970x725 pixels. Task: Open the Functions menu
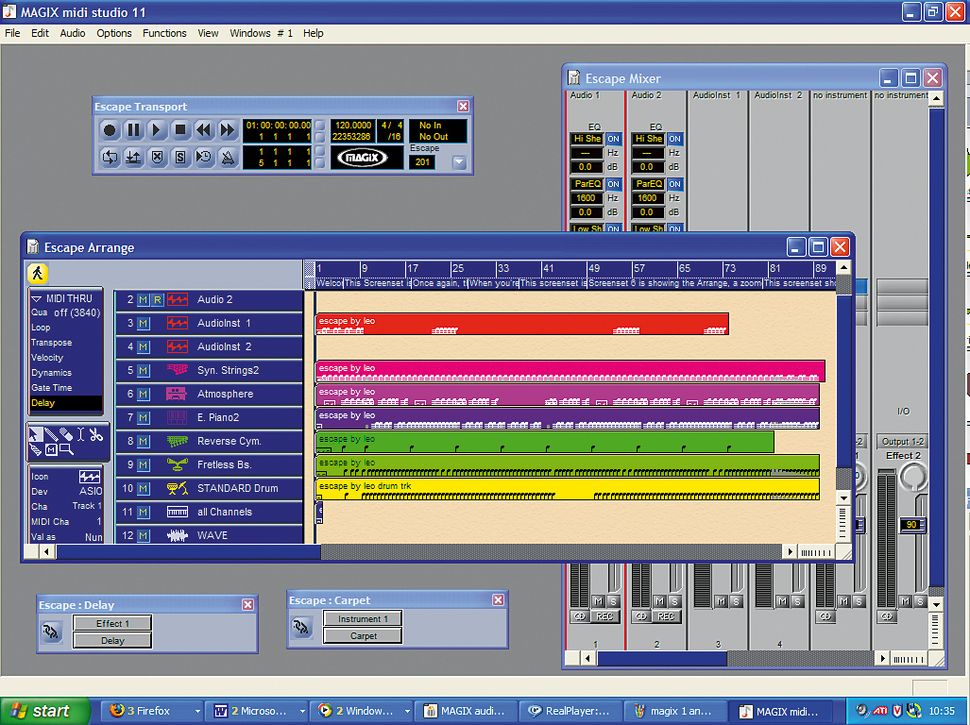click(165, 33)
